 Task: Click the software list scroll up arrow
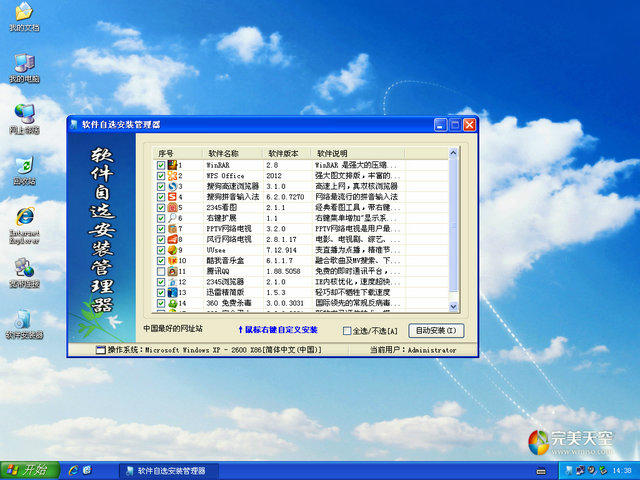tap(453, 153)
